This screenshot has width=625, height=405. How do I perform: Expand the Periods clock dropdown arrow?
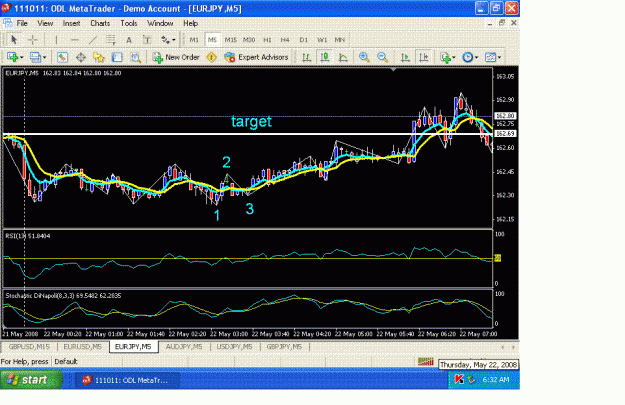(x=476, y=58)
